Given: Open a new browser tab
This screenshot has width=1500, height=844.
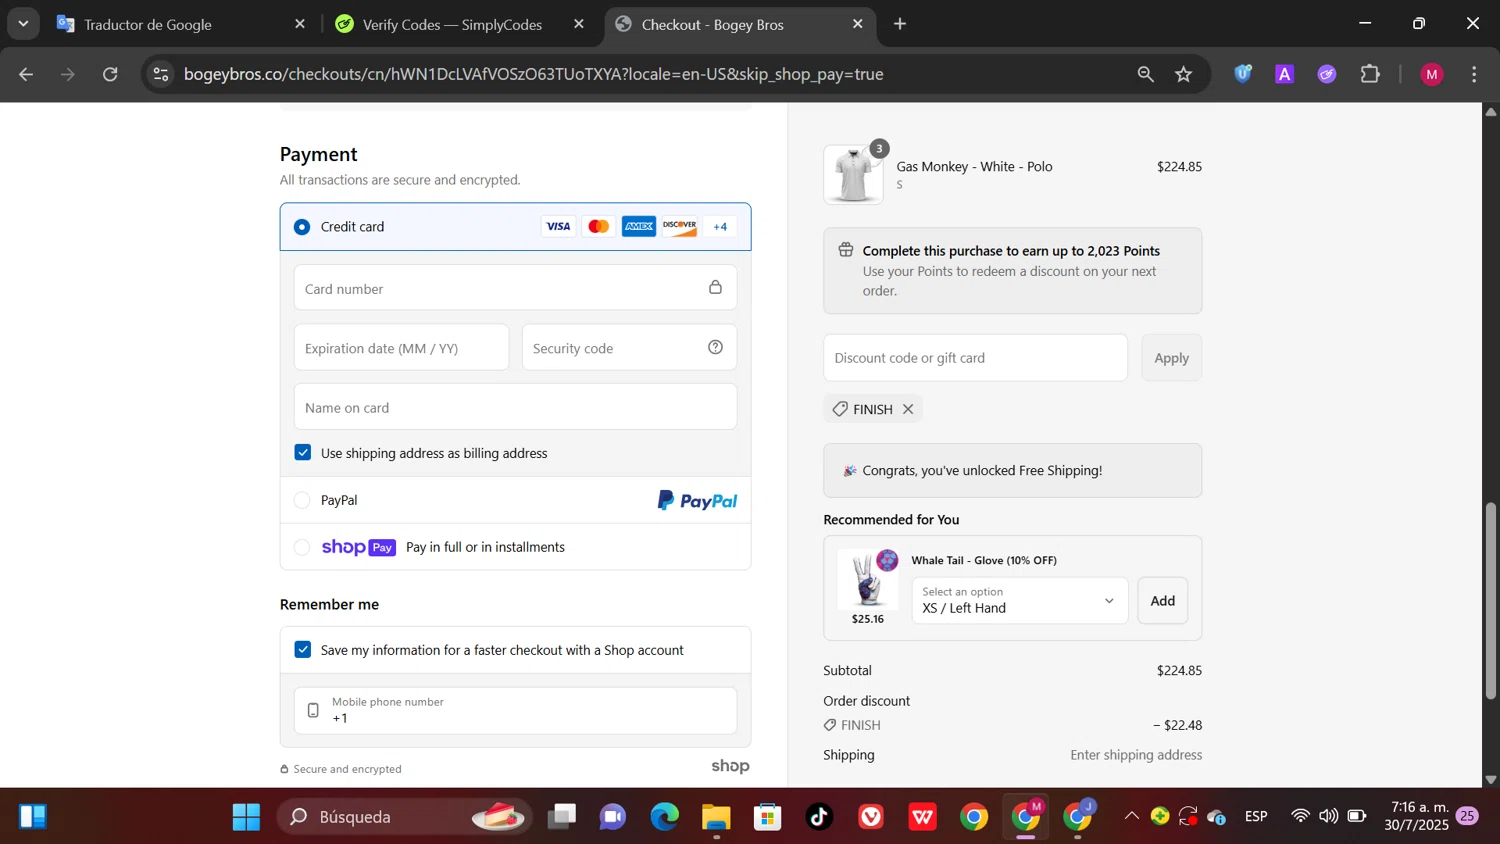Looking at the screenshot, I should [x=900, y=24].
